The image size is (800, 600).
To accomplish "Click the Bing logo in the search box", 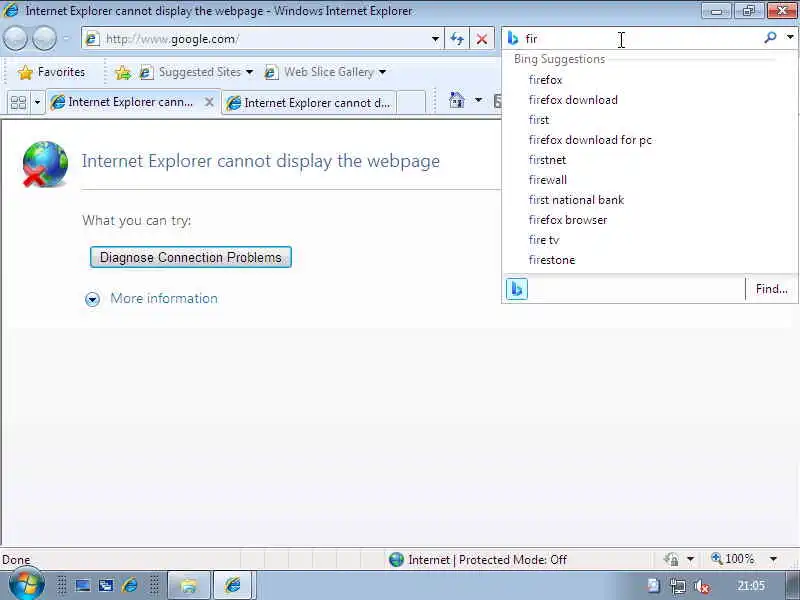I will [513, 38].
